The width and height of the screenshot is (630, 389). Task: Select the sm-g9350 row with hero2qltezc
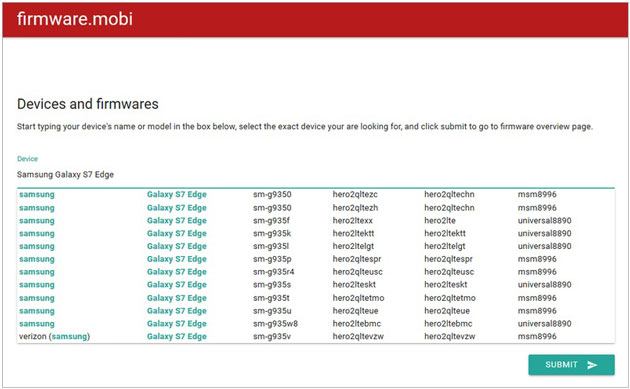pos(316,194)
